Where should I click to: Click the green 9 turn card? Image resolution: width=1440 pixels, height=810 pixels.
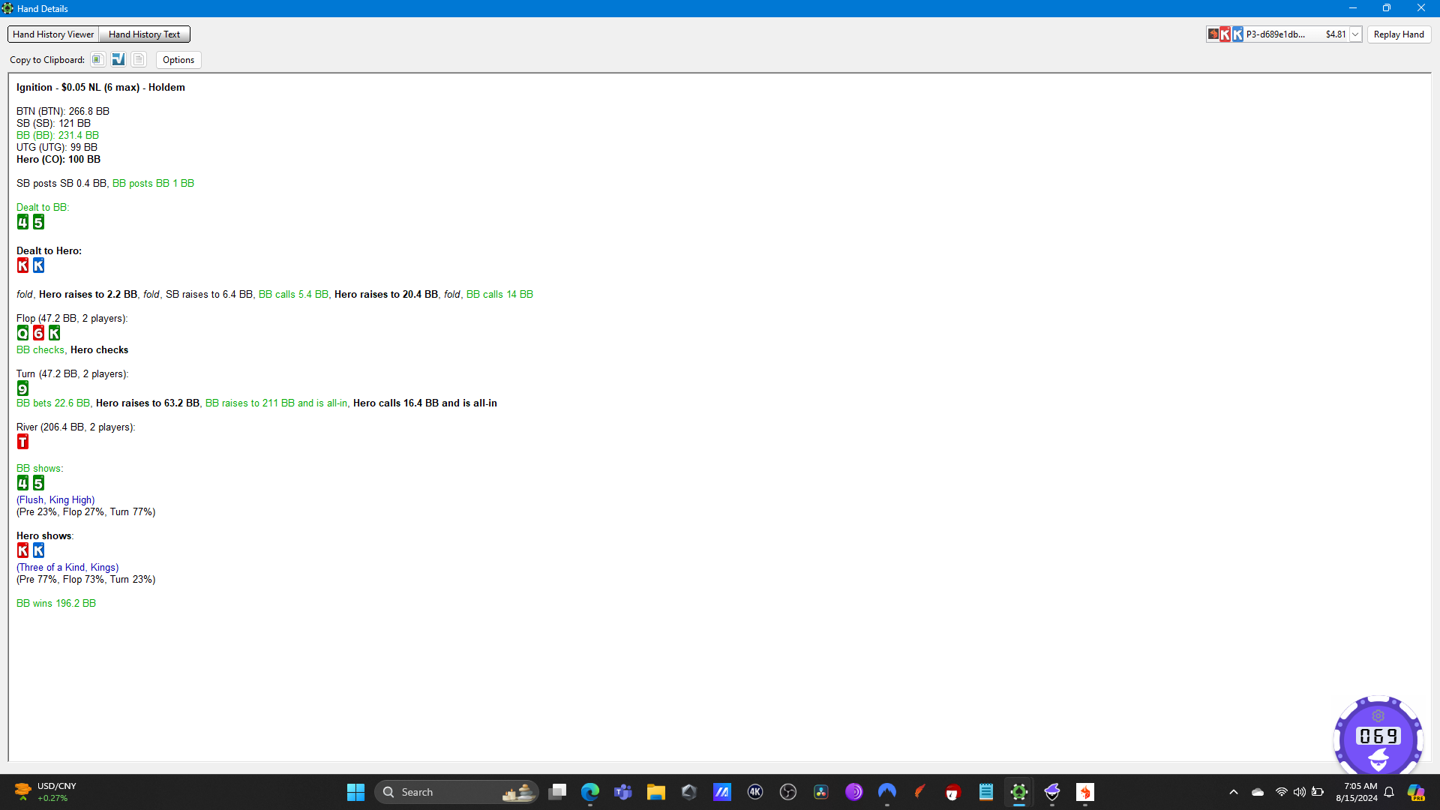click(23, 389)
